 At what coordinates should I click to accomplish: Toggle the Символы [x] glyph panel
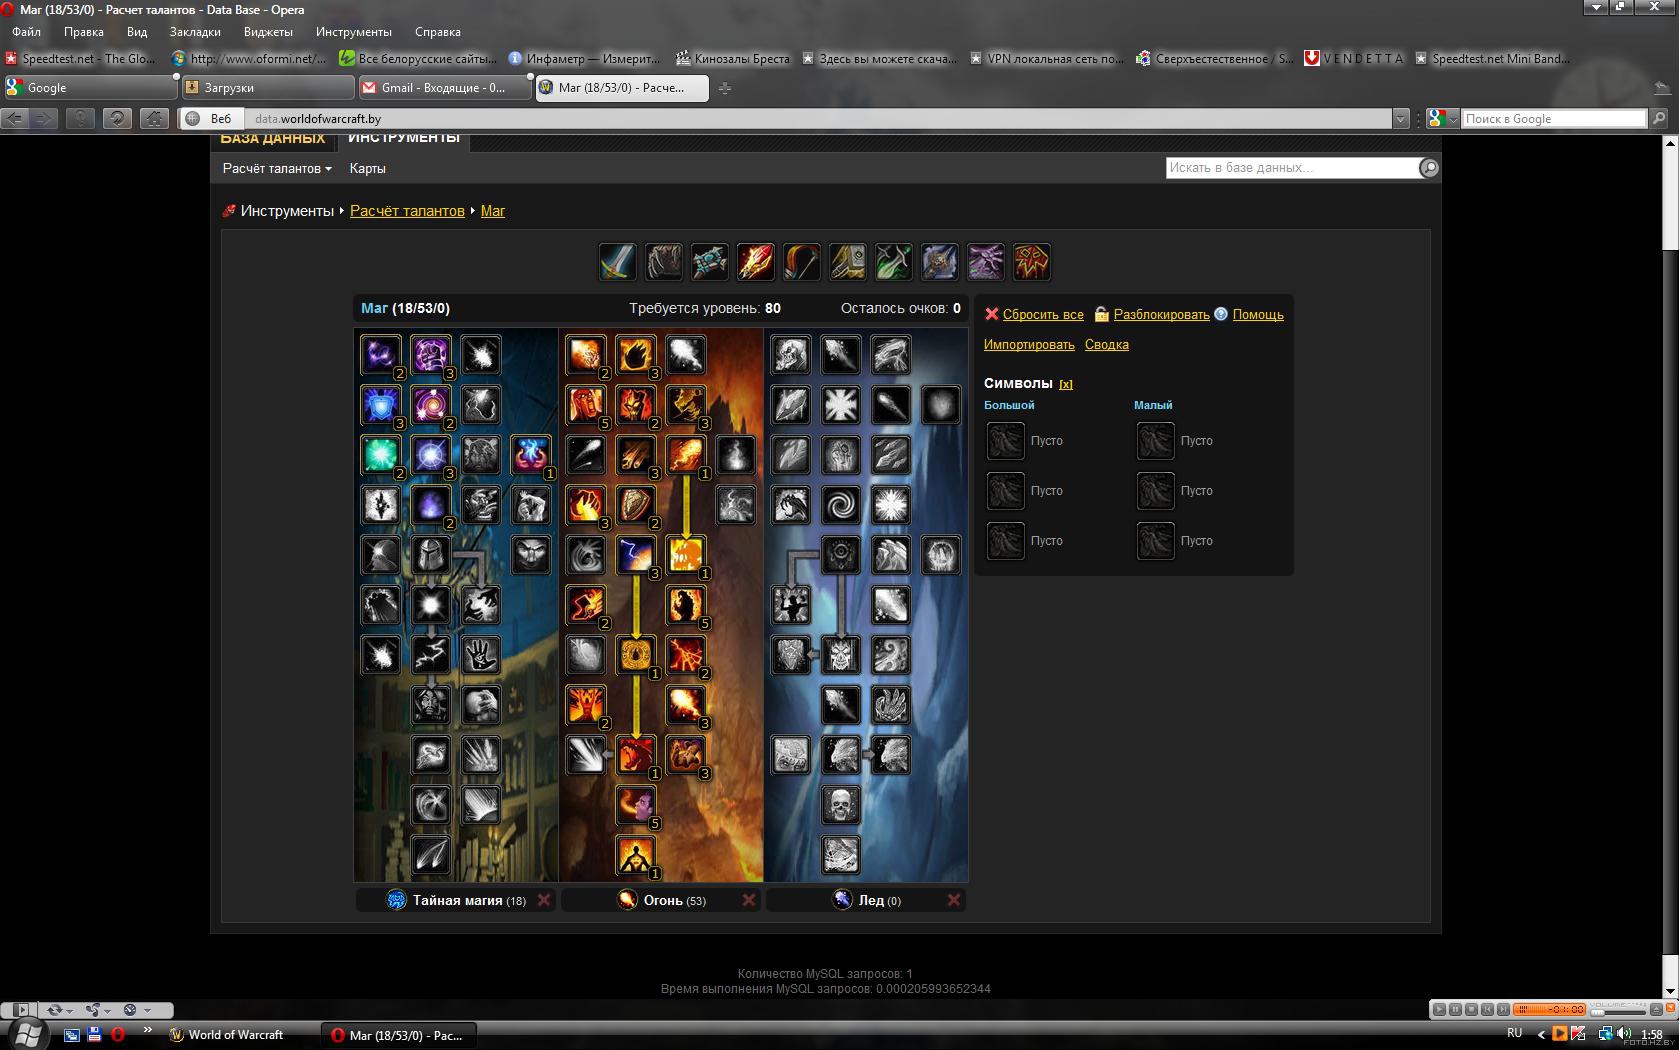tap(1066, 384)
